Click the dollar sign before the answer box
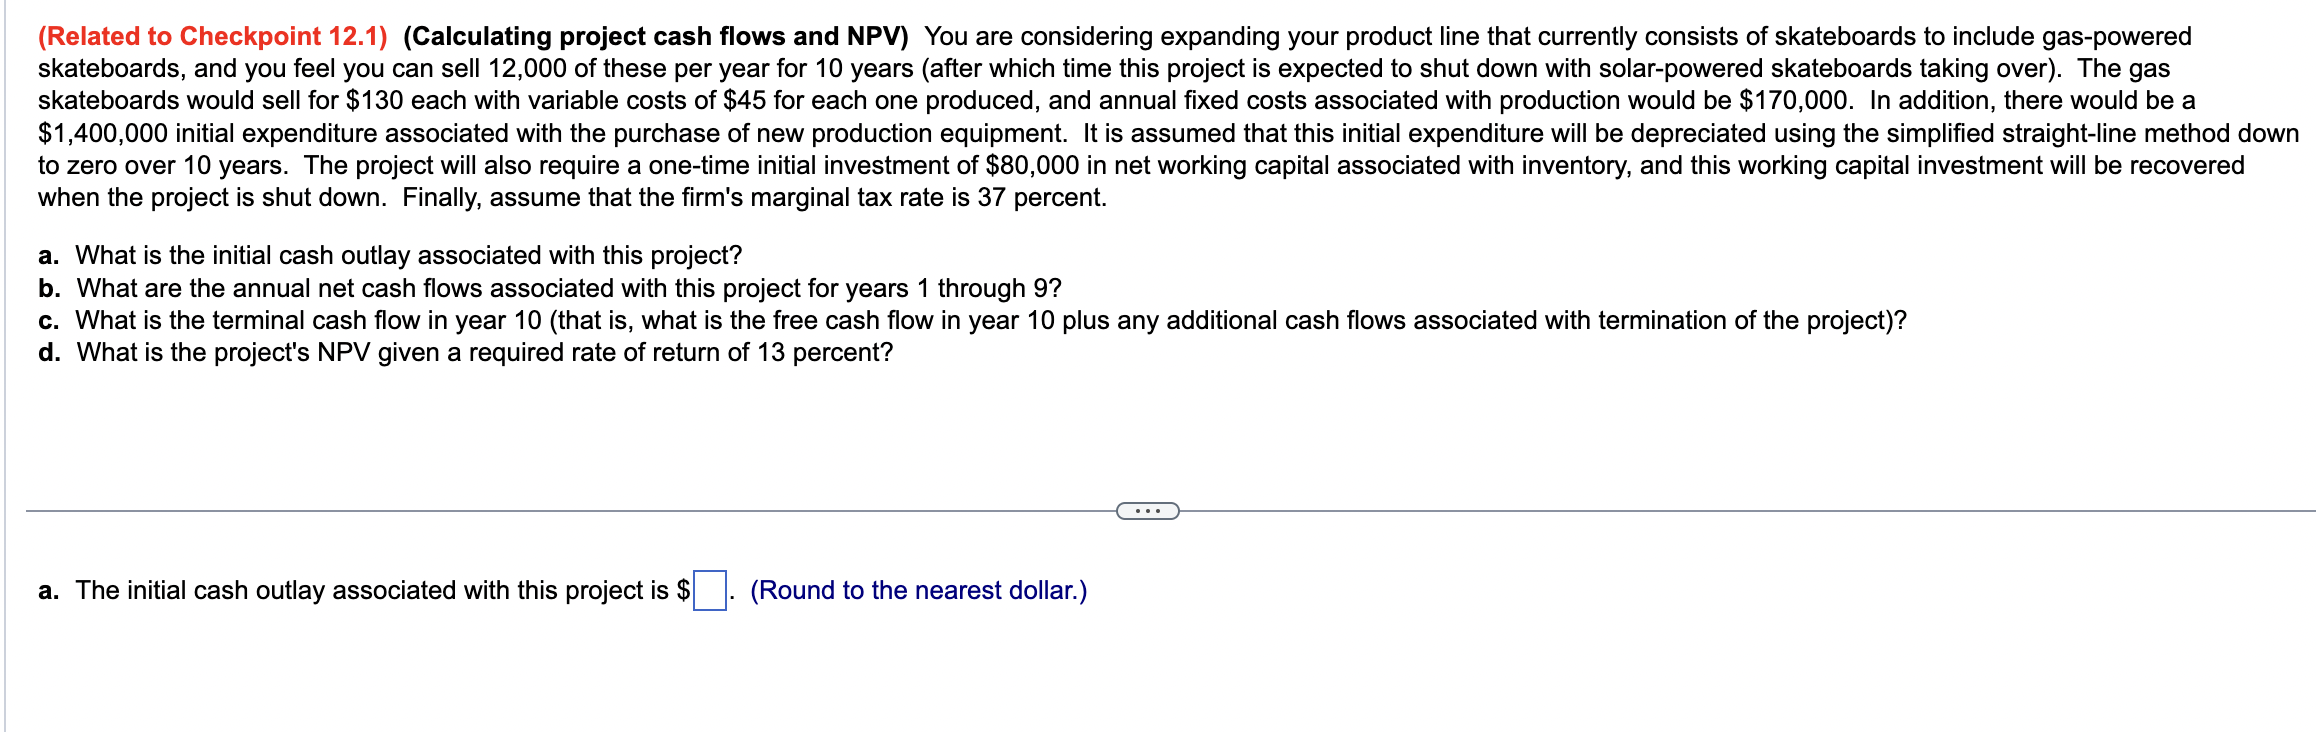The width and height of the screenshot is (2316, 732). click(683, 590)
